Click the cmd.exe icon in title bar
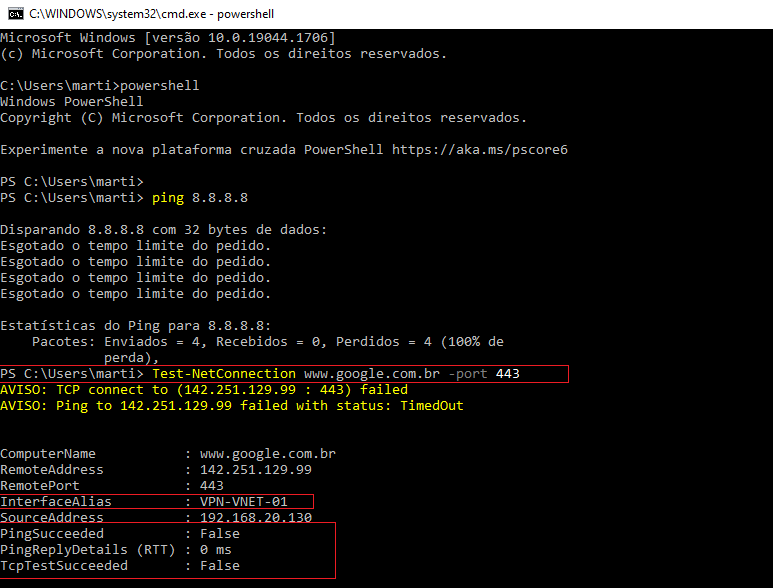This screenshot has height=588, width=773. click(13, 14)
